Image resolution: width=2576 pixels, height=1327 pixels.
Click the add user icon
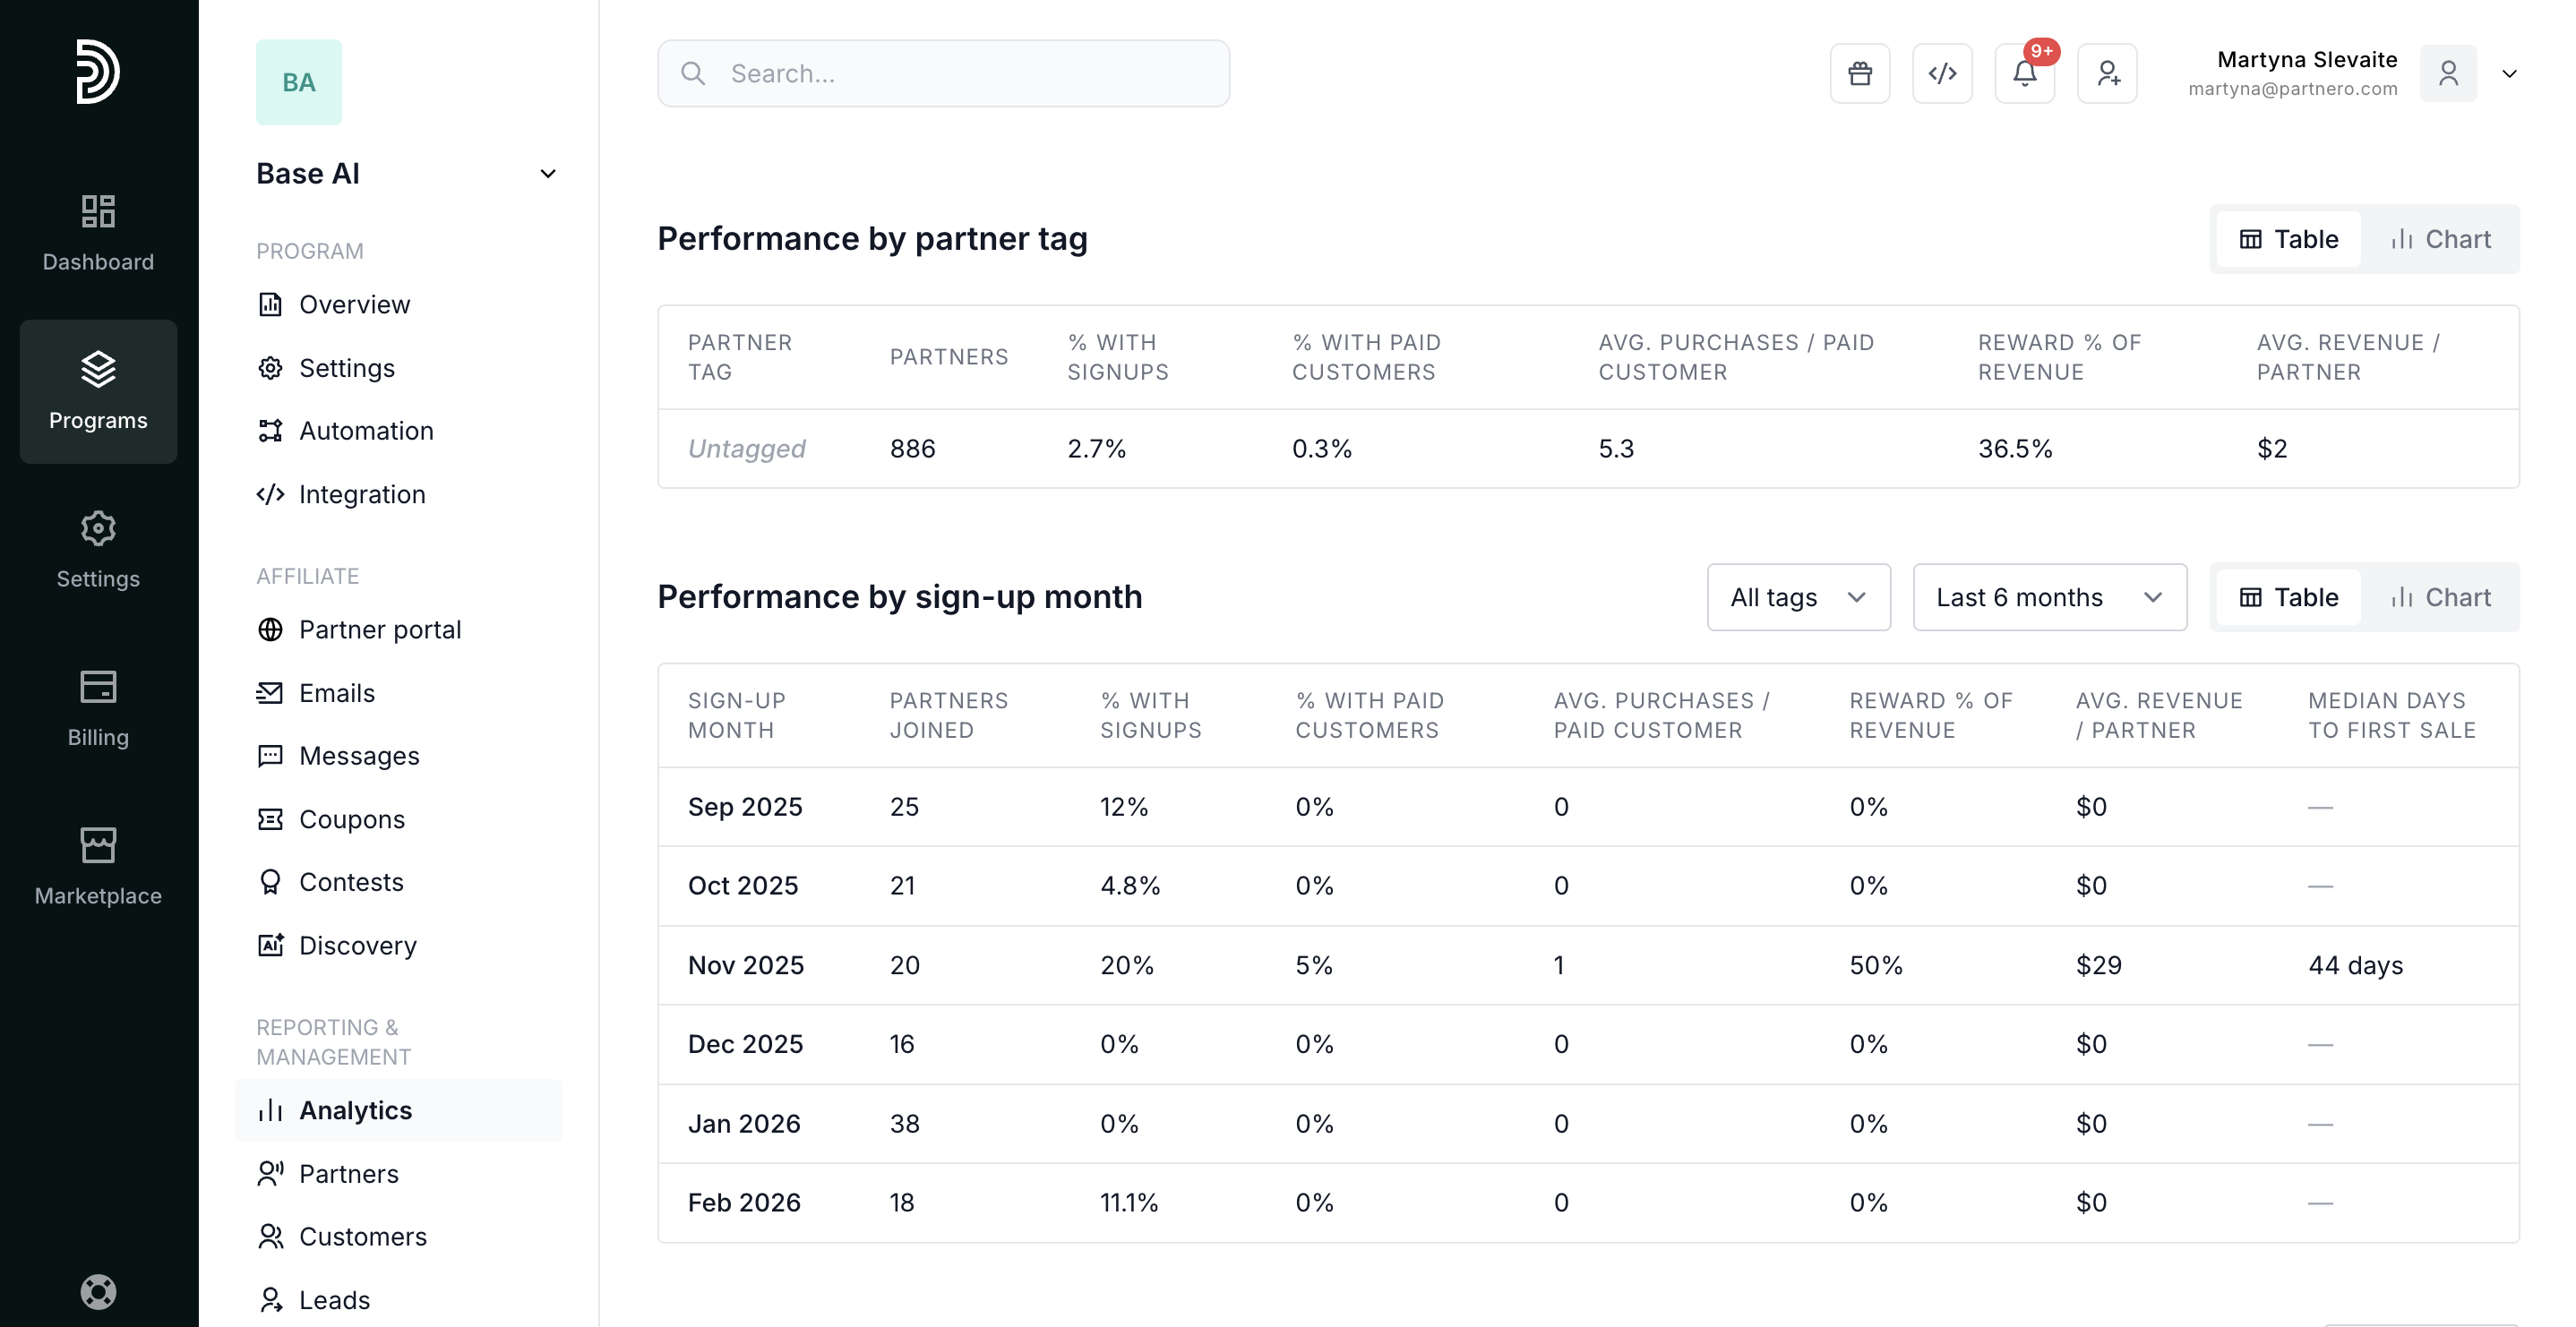(2107, 73)
